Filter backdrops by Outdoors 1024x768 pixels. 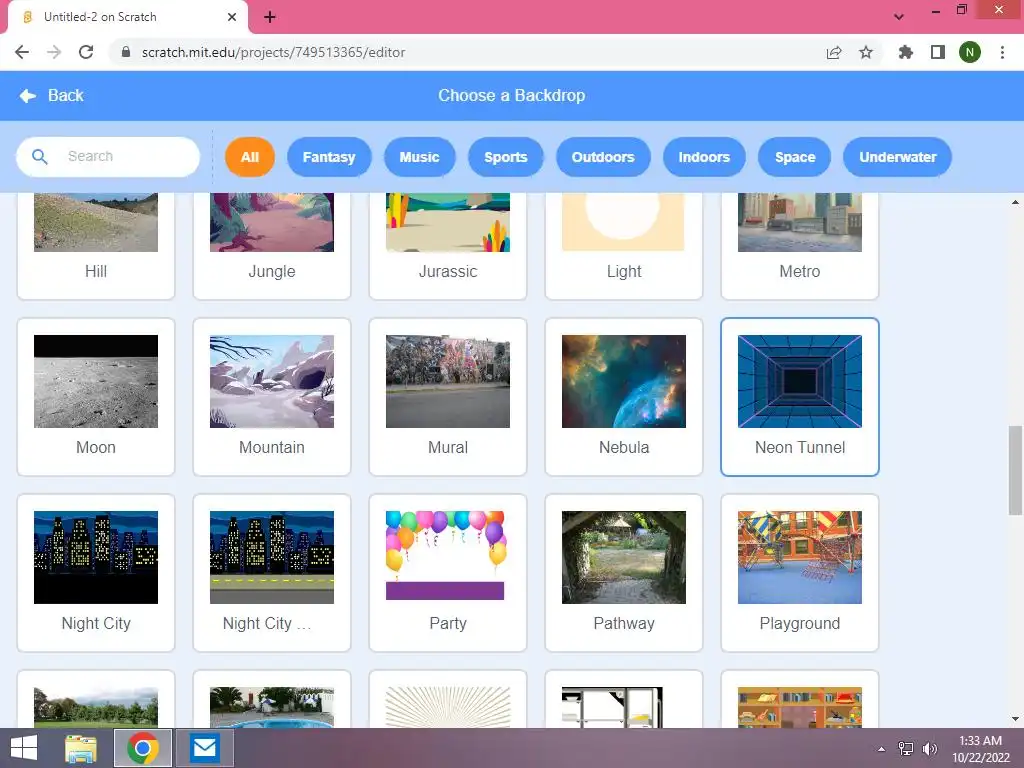[603, 157]
